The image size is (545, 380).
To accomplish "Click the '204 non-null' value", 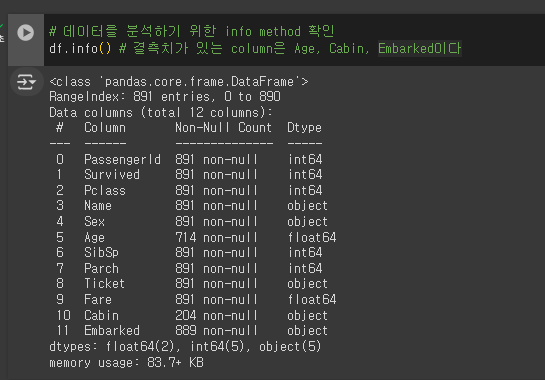I will pos(216,315).
